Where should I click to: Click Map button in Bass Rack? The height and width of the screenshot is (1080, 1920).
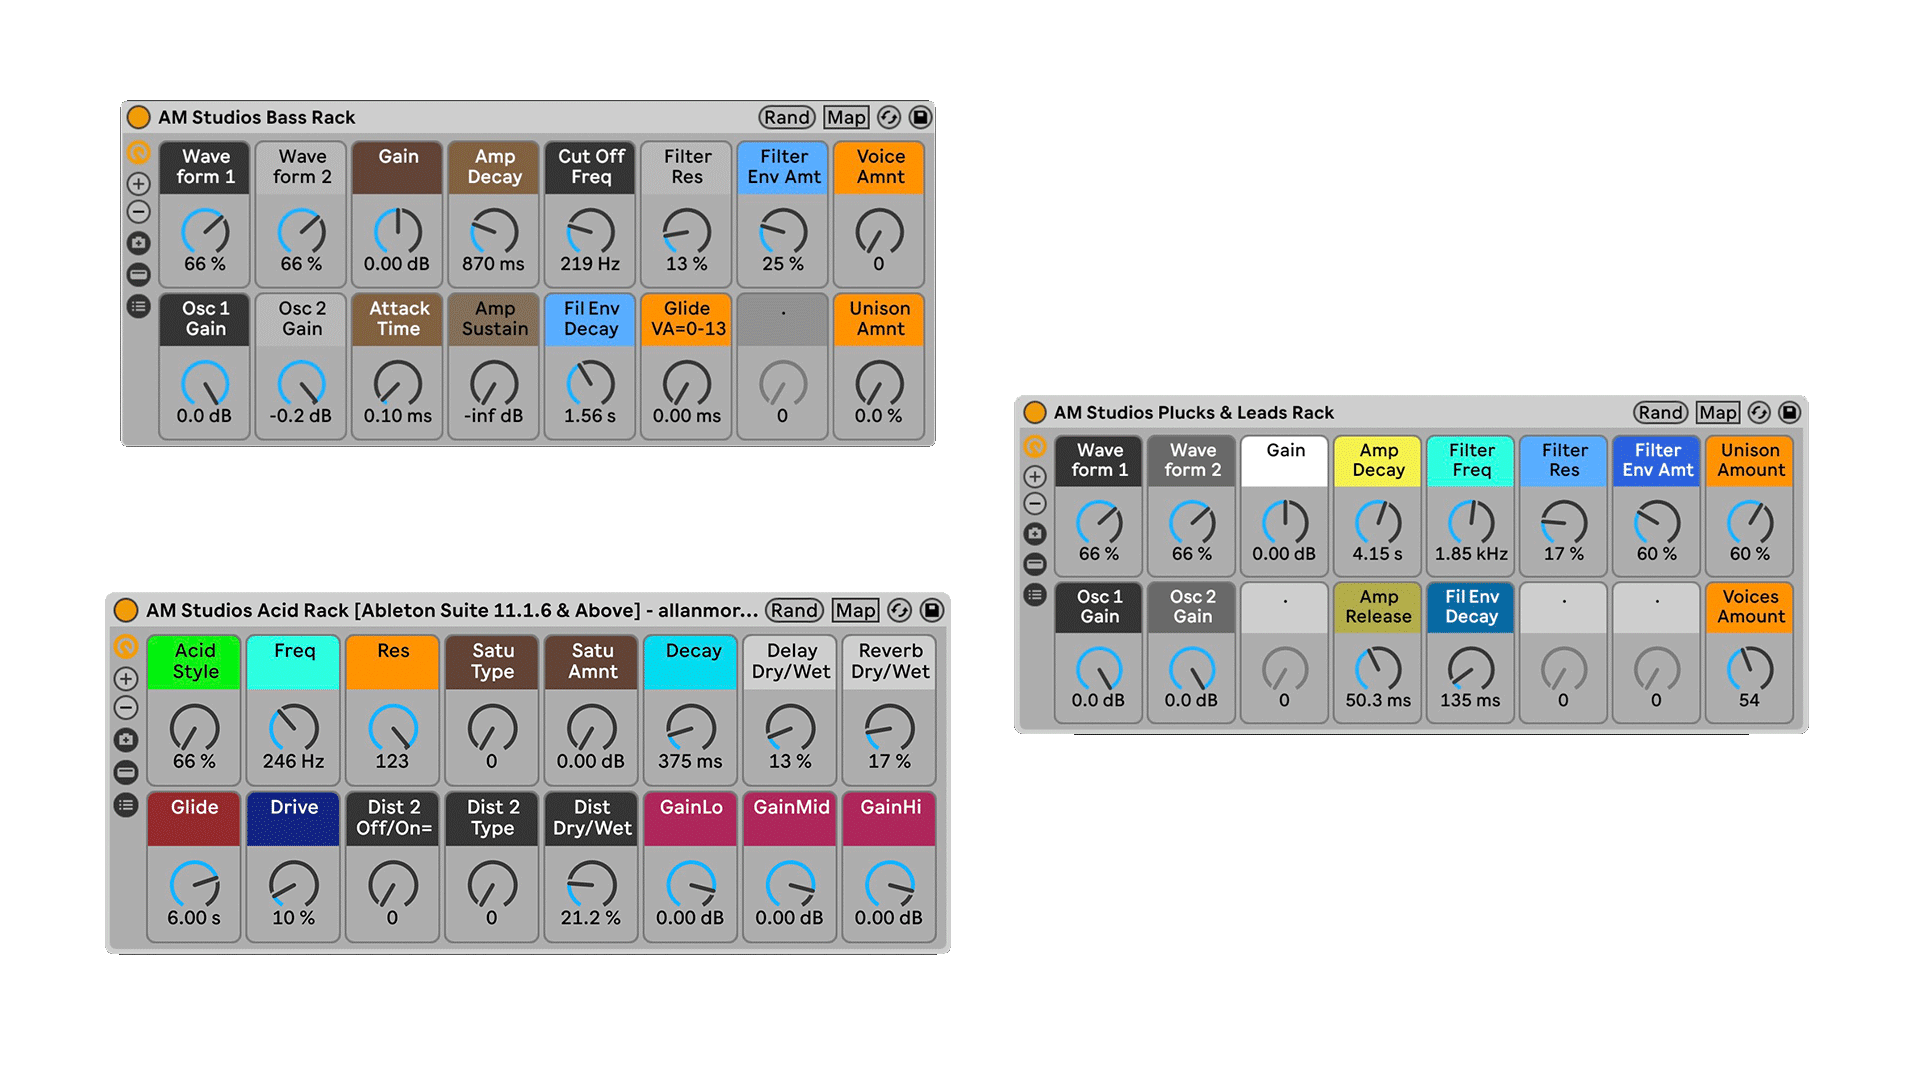tap(846, 117)
